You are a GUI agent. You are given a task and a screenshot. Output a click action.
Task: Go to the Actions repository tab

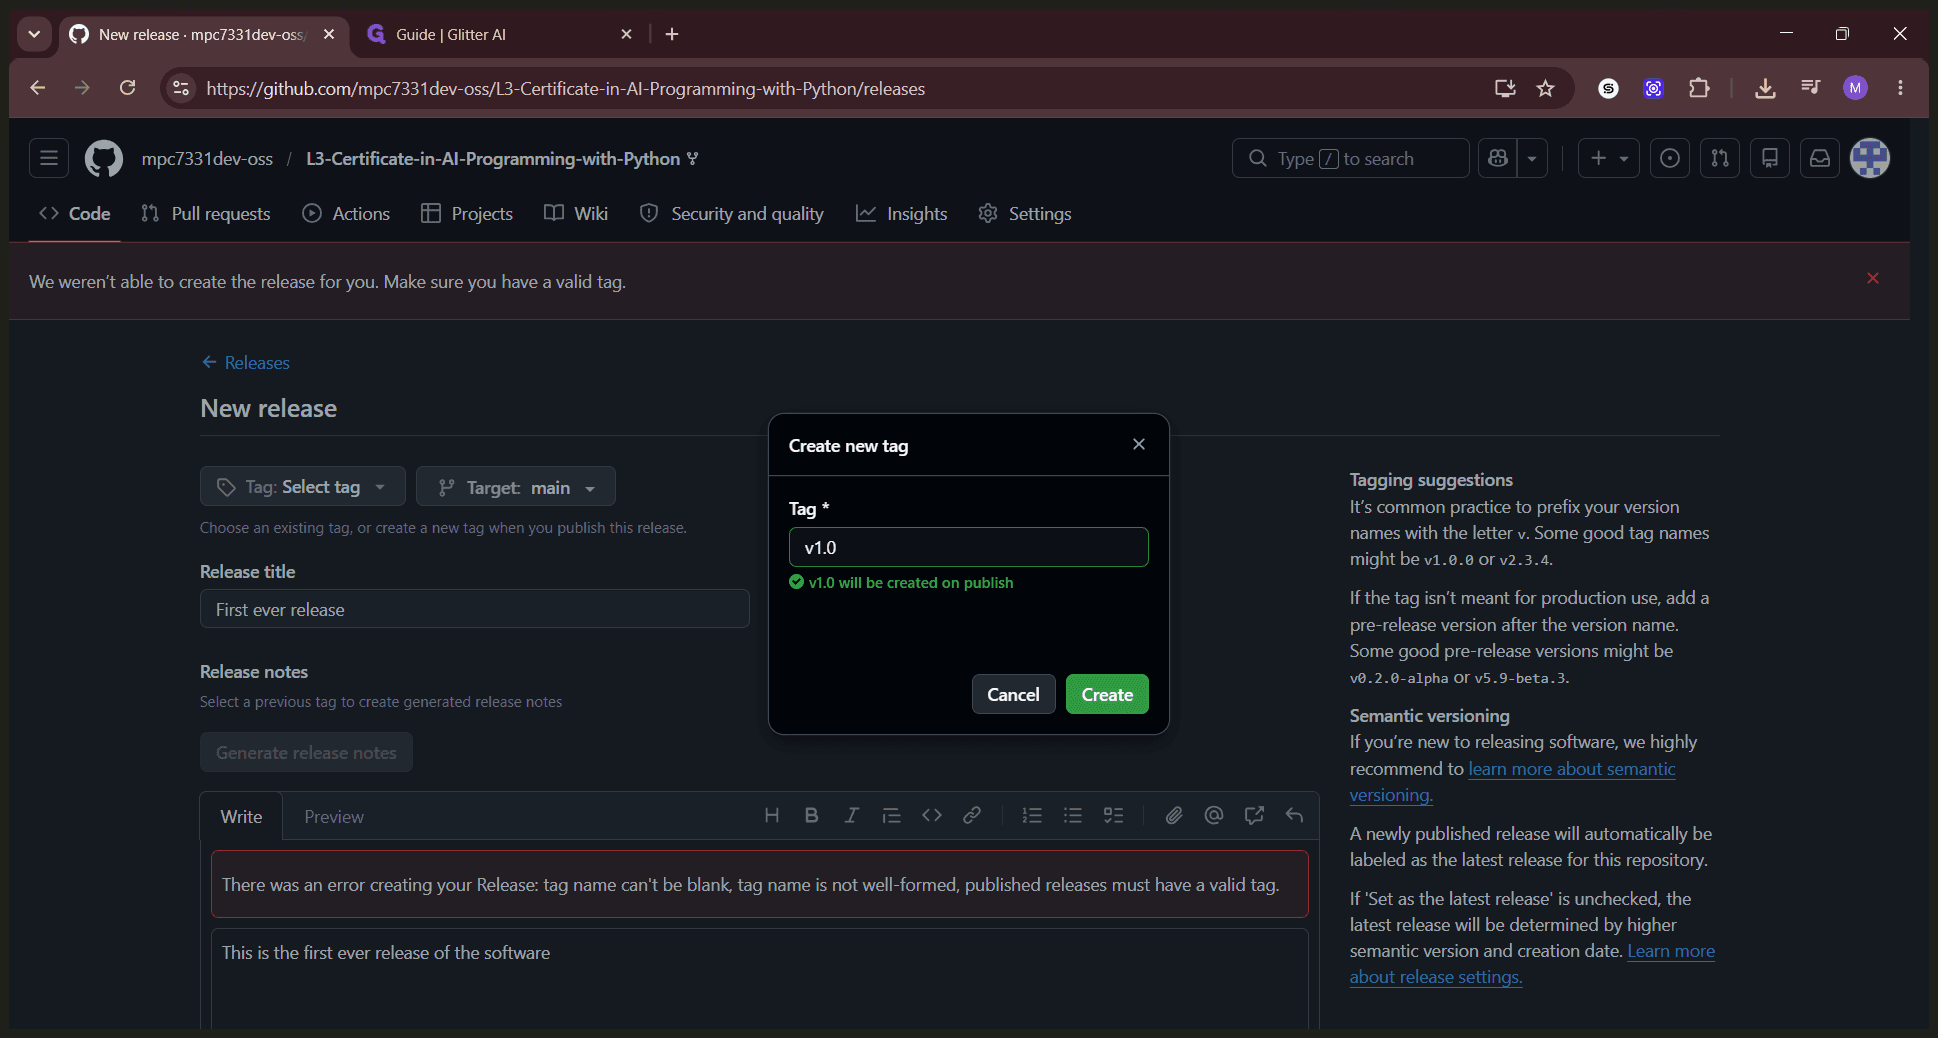click(x=346, y=214)
